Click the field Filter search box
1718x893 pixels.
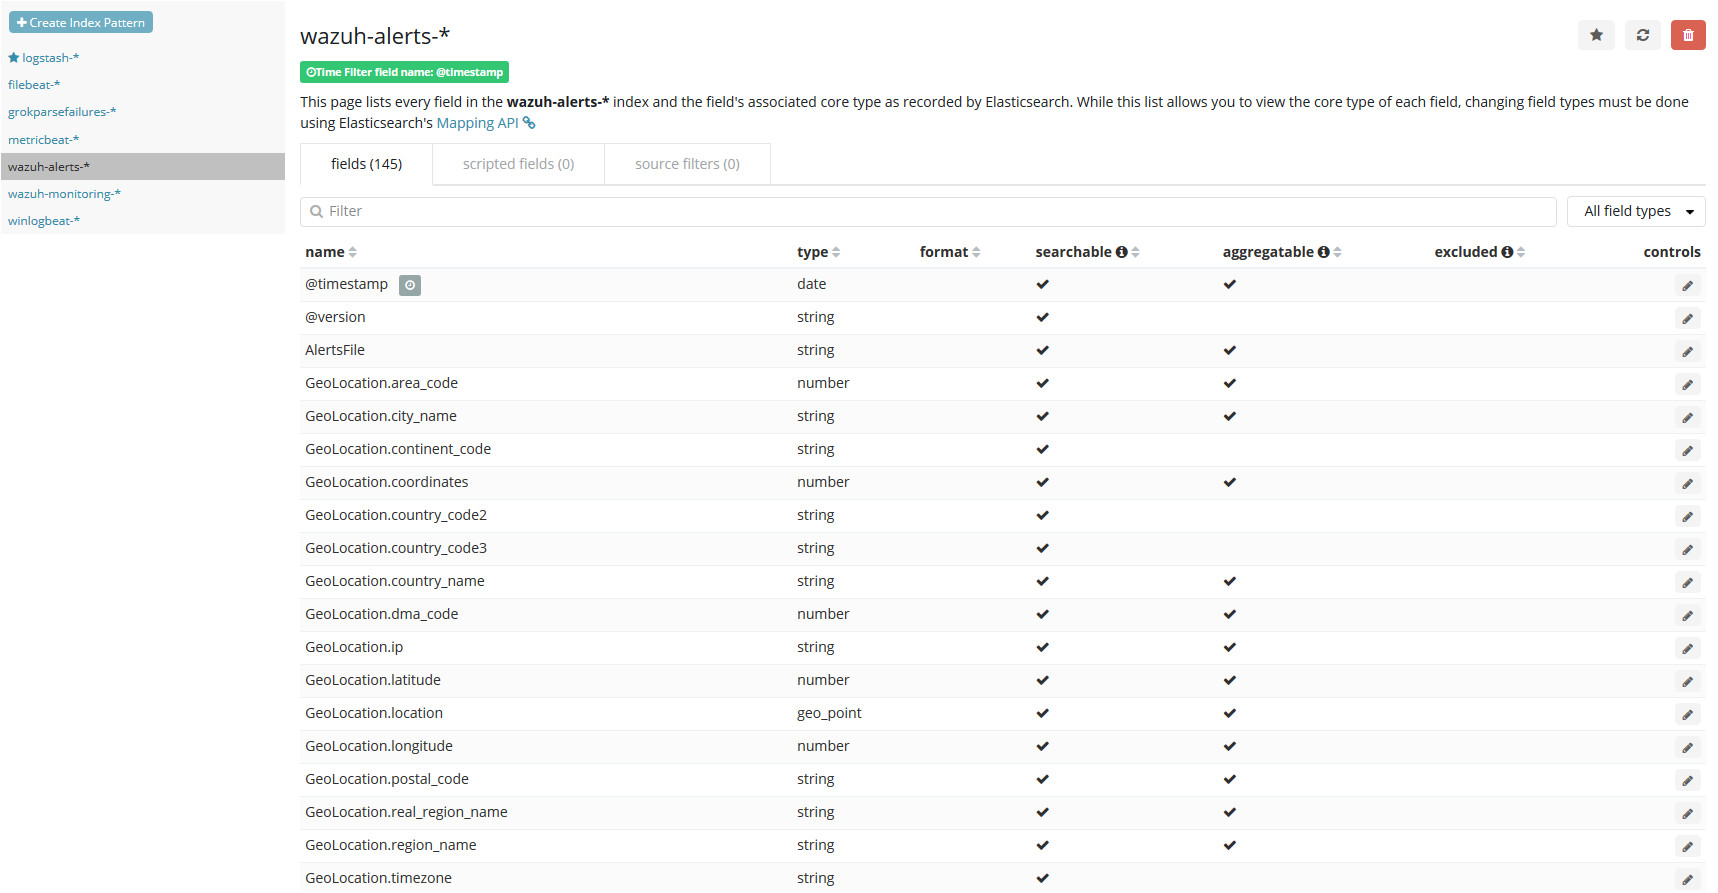(x=928, y=211)
